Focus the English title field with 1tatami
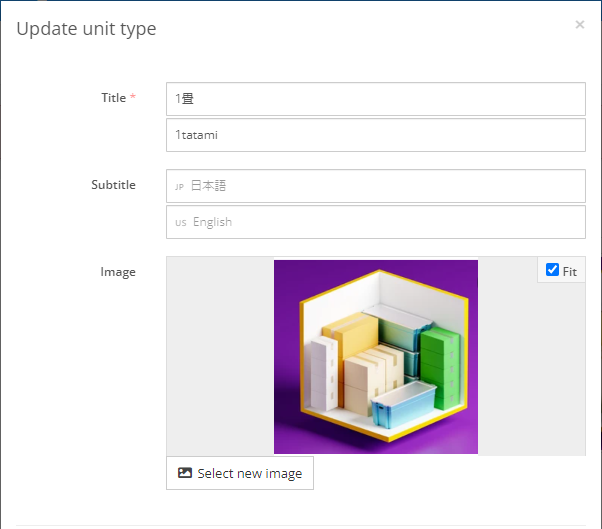Viewport: 602px width, 529px height. point(376,135)
